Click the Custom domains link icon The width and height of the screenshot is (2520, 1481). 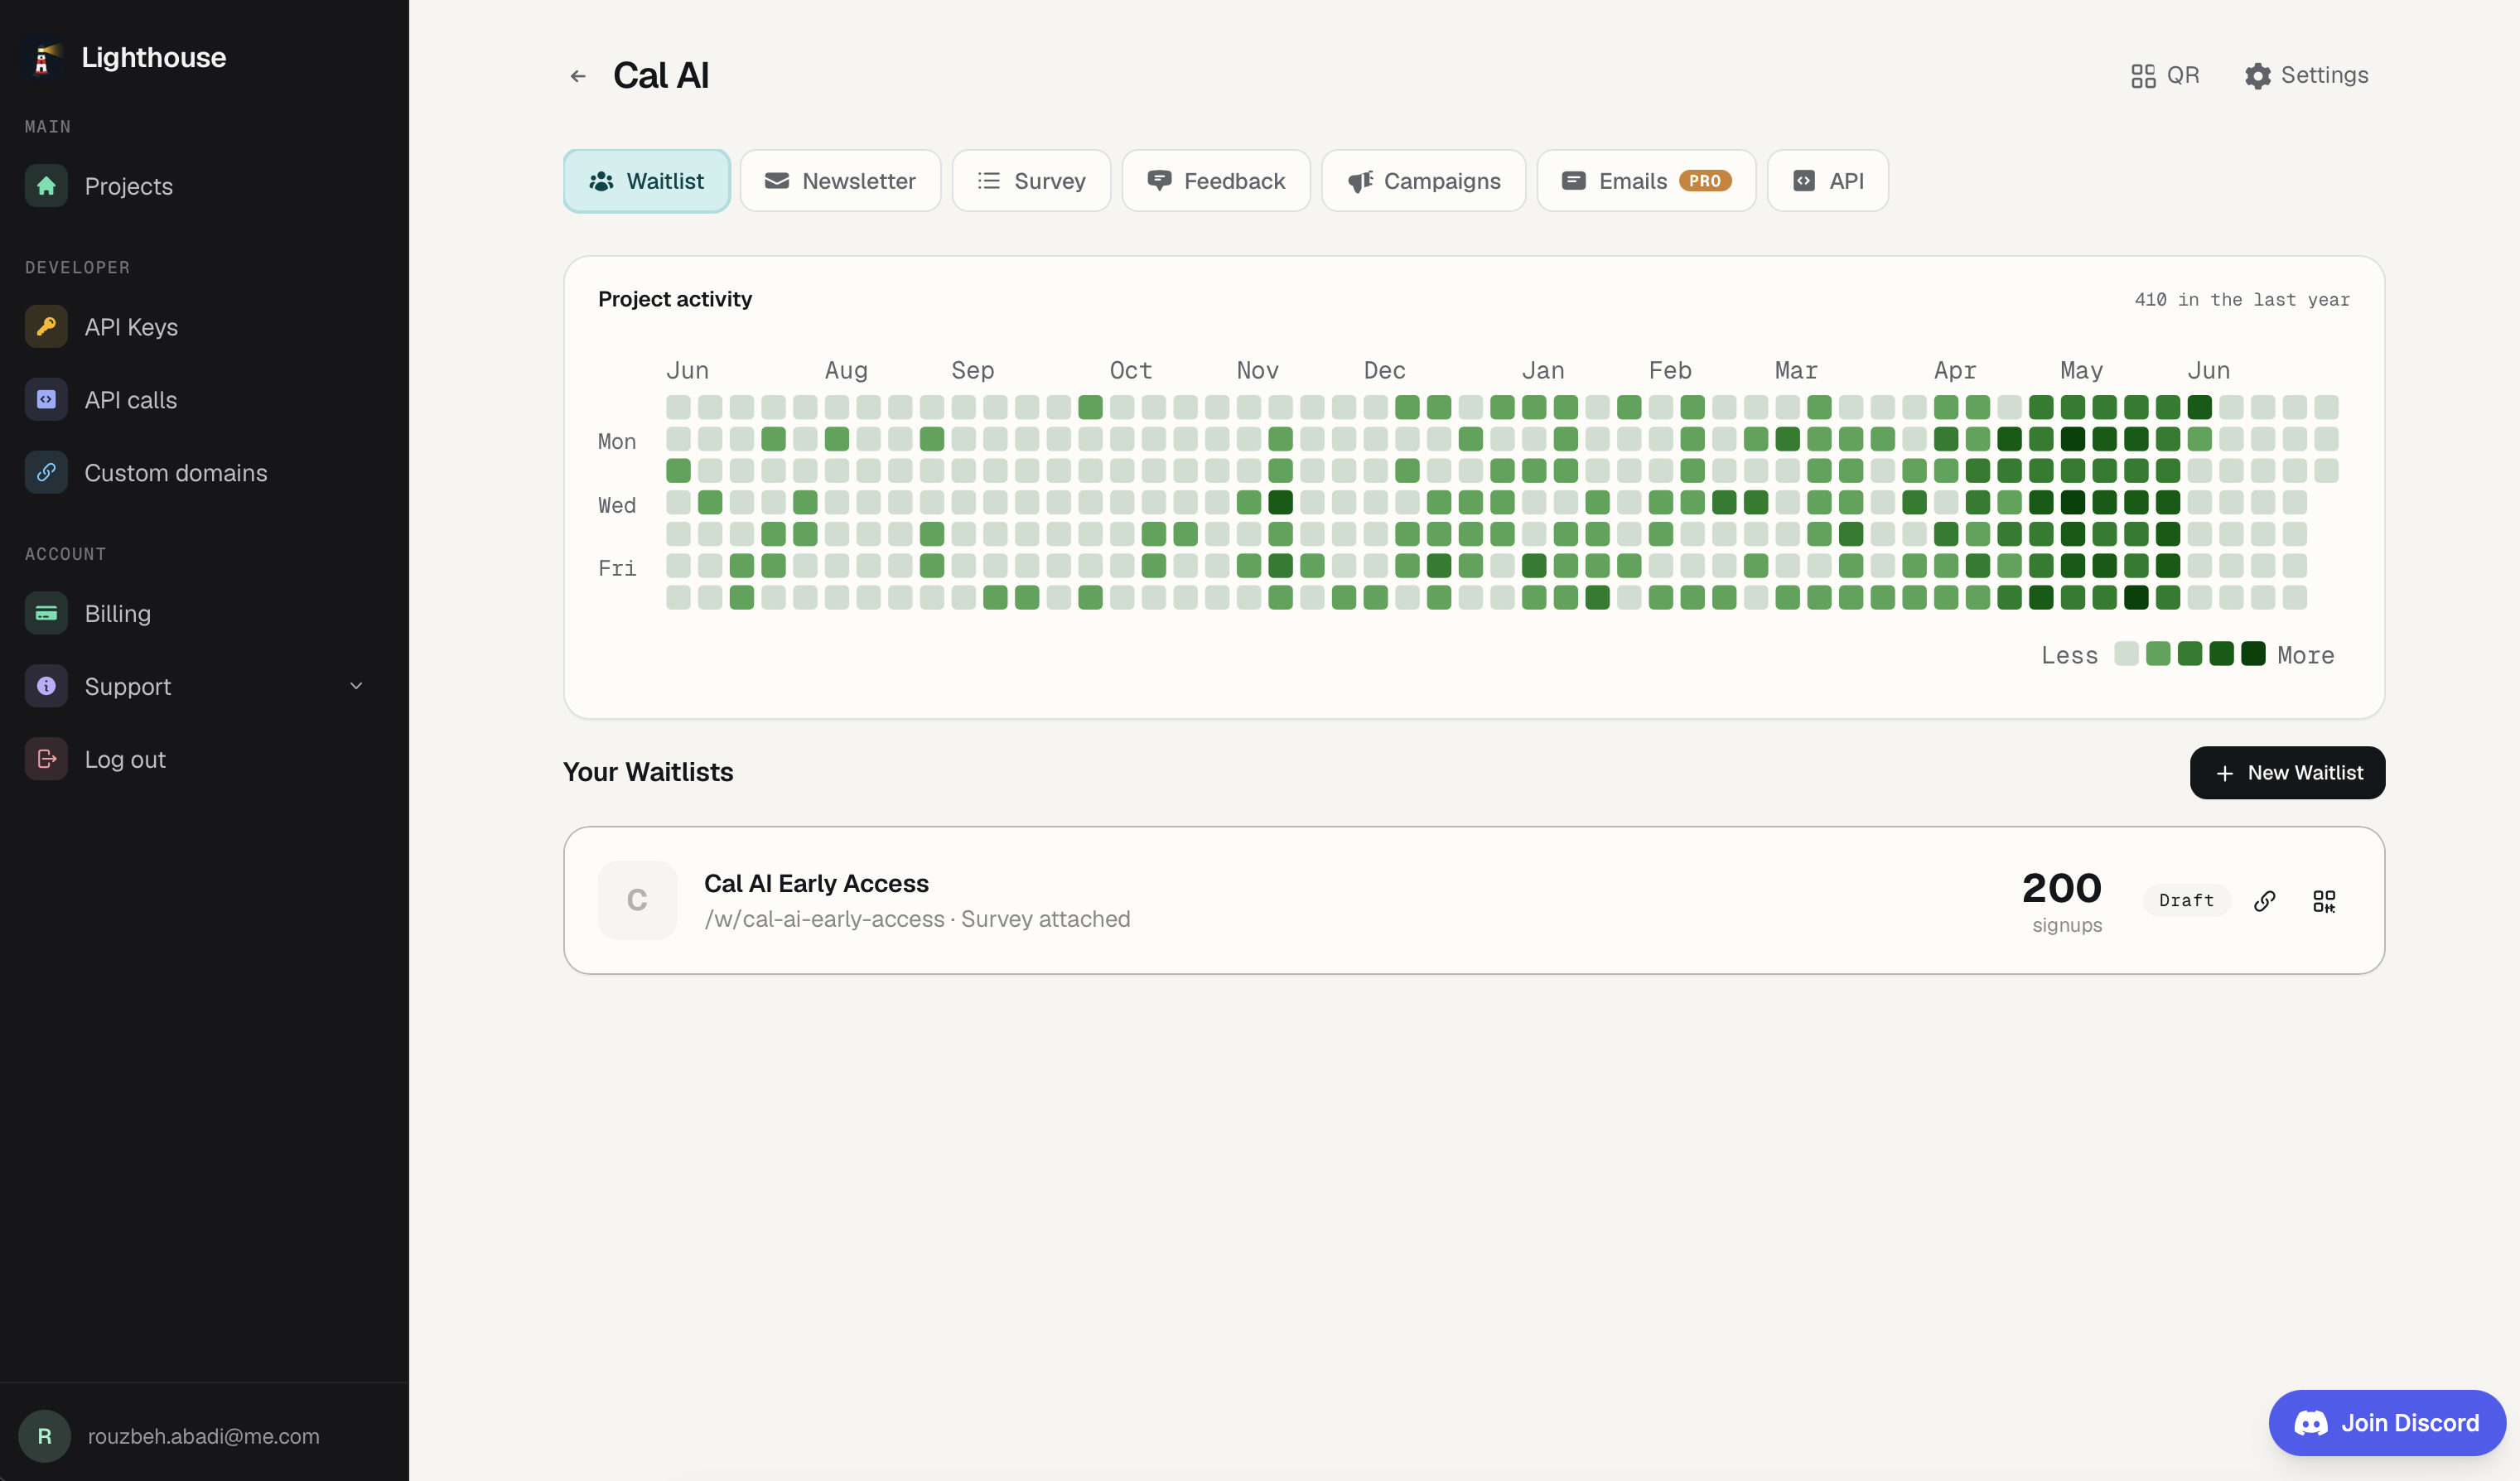coord(46,473)
